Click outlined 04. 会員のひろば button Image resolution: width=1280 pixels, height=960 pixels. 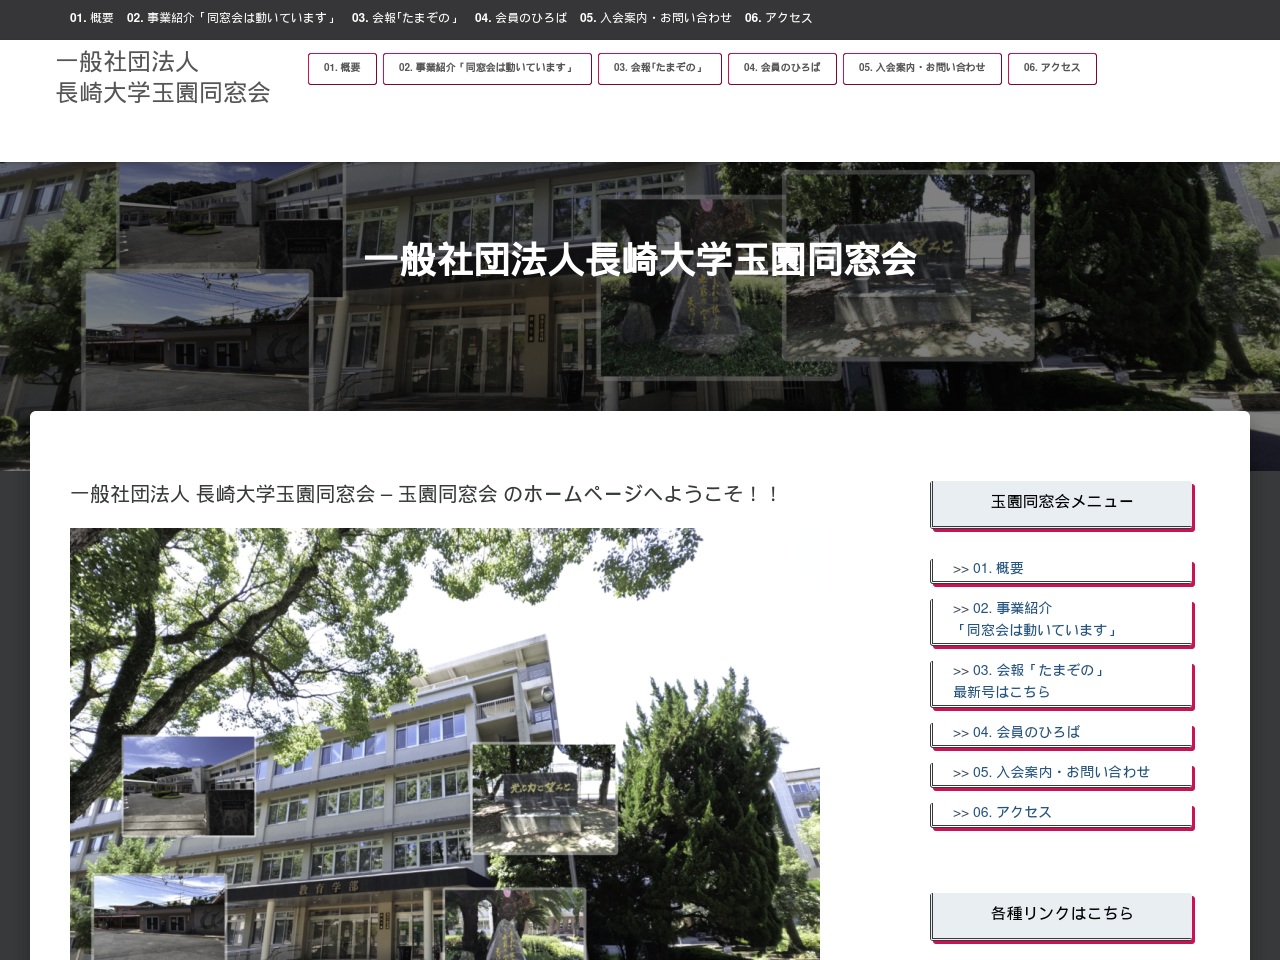pyautogui.click(x=782, y=68)
